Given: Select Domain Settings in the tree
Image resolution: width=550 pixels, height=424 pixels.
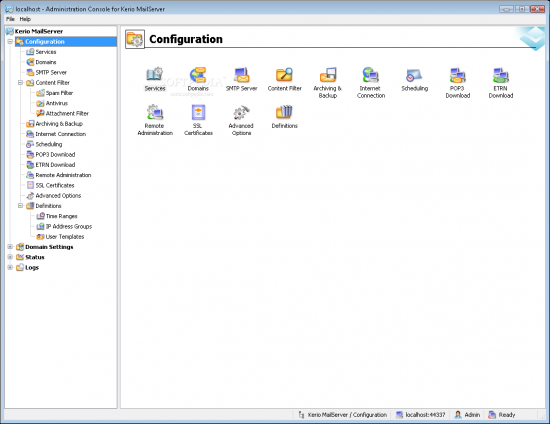Looking at the screenshot, I should 49,247.
